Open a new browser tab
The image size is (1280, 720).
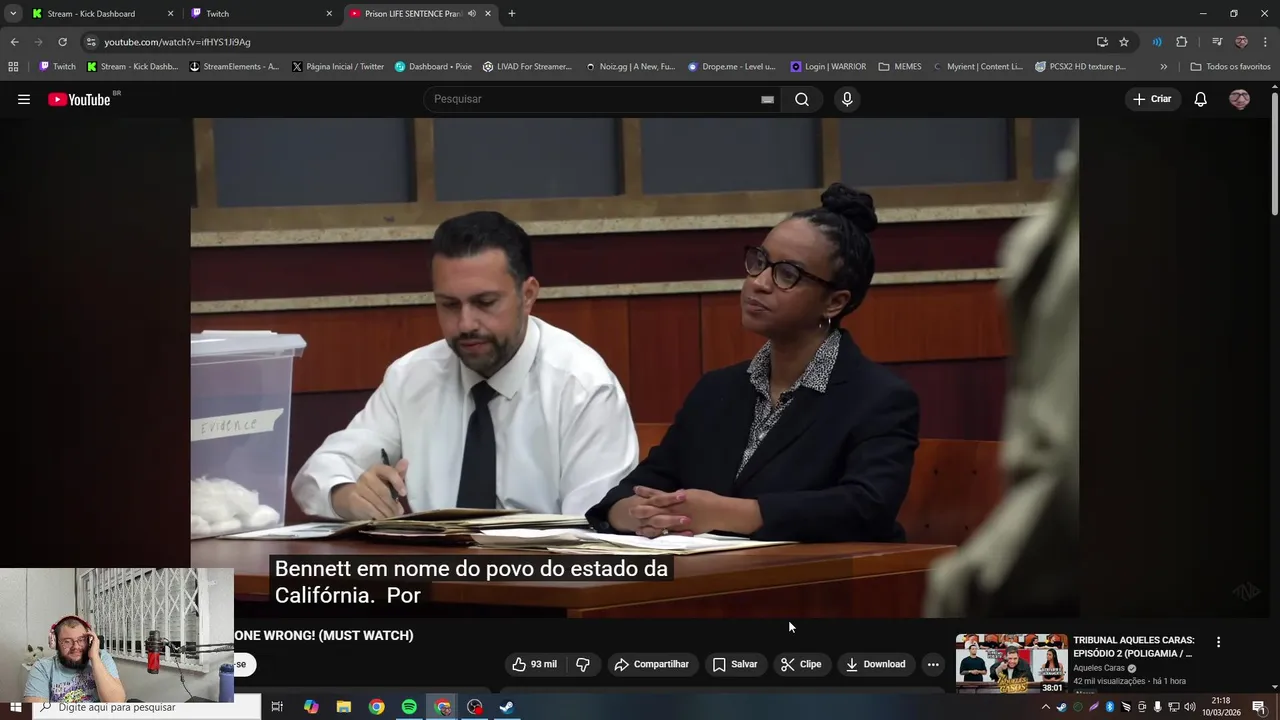coord(512,14)
